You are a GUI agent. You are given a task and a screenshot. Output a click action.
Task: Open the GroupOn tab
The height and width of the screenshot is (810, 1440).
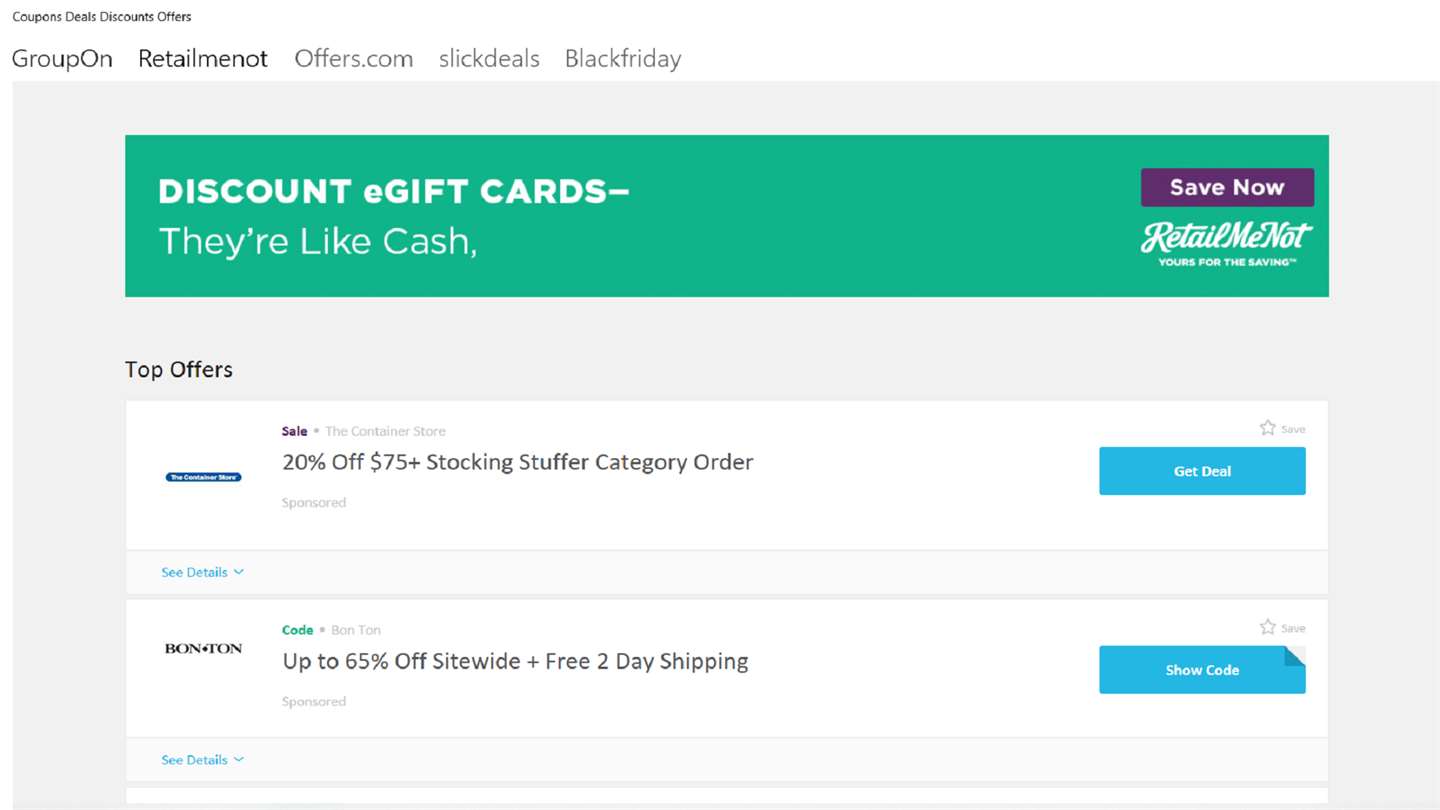click(x=62, y=59)
